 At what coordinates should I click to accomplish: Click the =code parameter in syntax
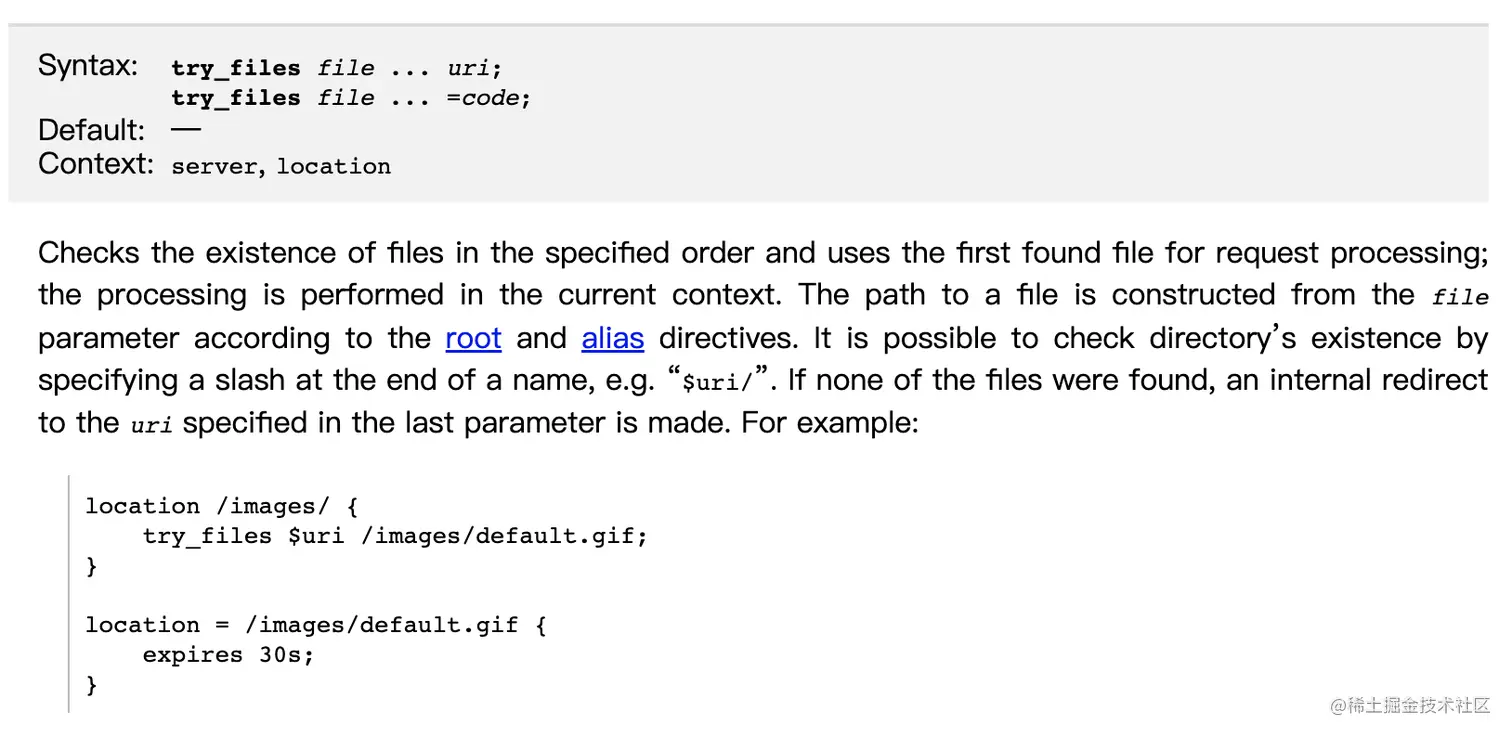click(485, 98)
